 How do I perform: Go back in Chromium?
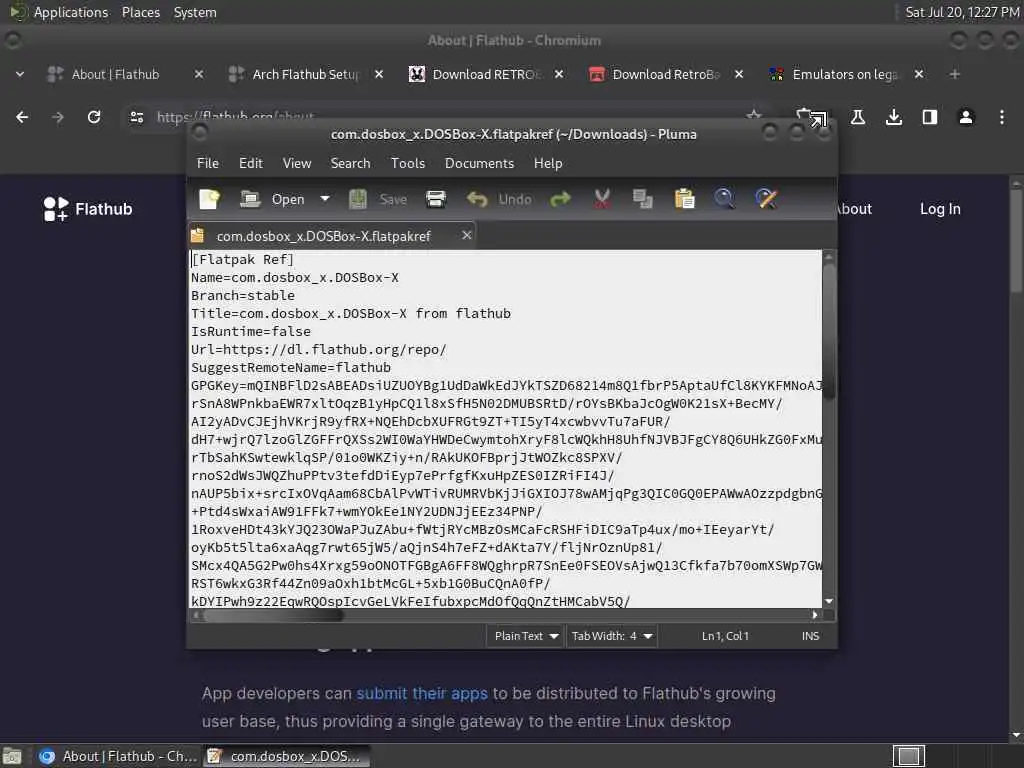(22, 117)
